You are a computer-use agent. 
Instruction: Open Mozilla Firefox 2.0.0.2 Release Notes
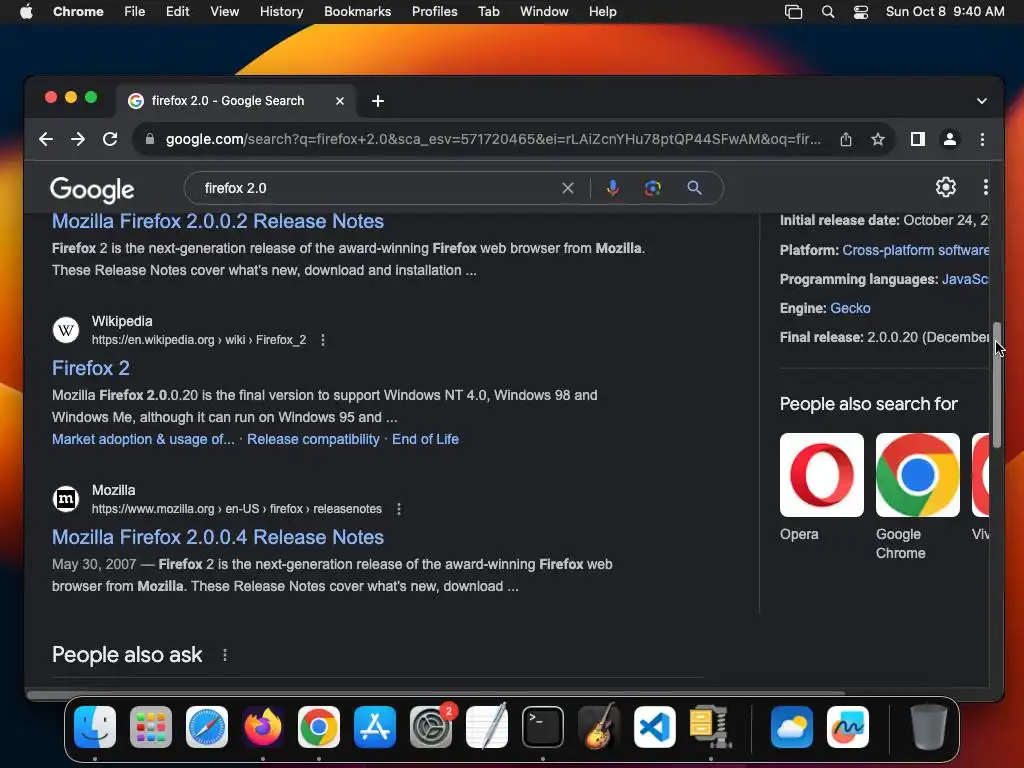217,221
